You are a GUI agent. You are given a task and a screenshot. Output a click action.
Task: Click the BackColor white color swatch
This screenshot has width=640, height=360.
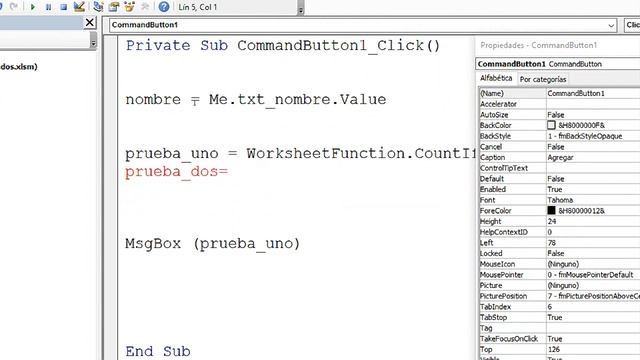pos(551,125)
